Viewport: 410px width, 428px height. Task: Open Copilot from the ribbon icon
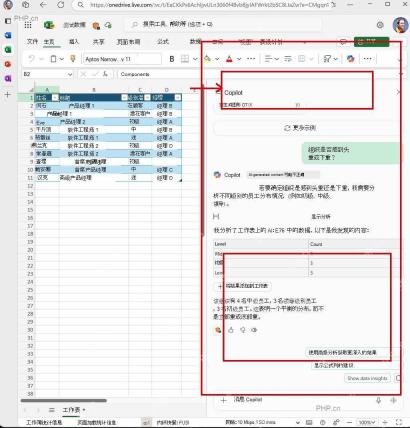pos(350,59)
